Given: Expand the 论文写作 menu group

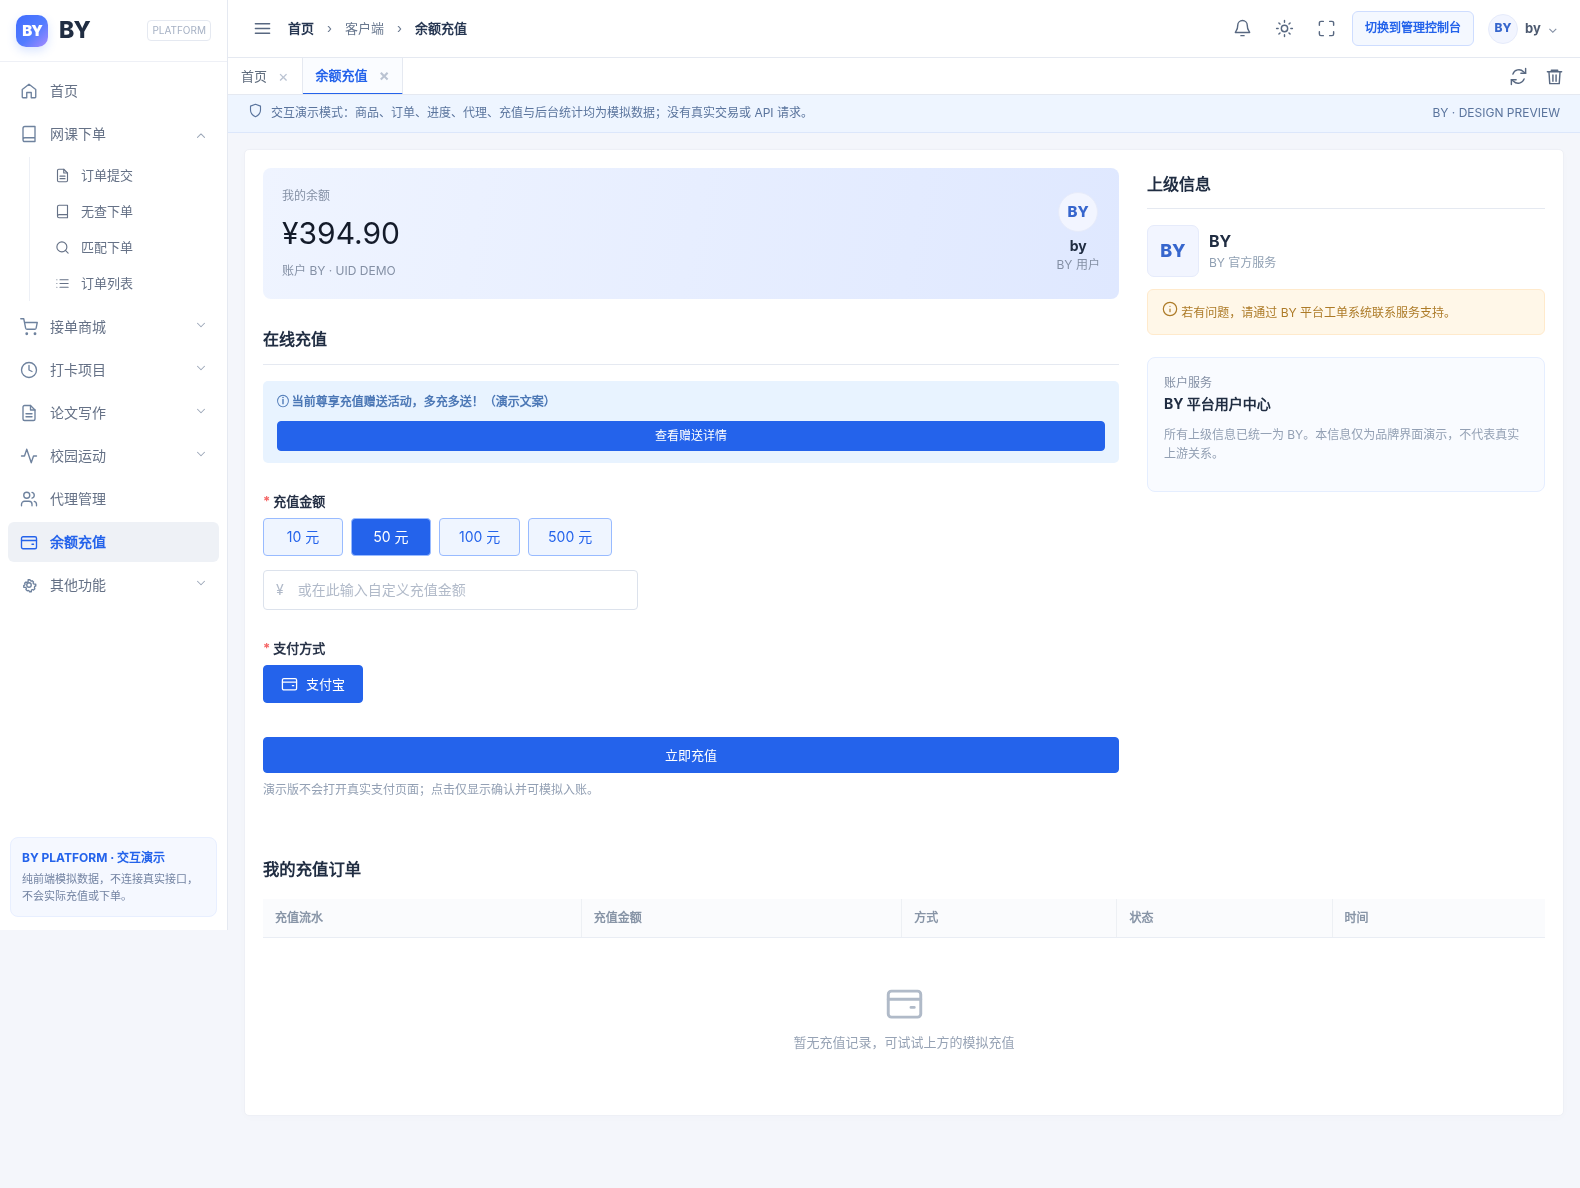Looking at the screenshot, I should (113, 413).
